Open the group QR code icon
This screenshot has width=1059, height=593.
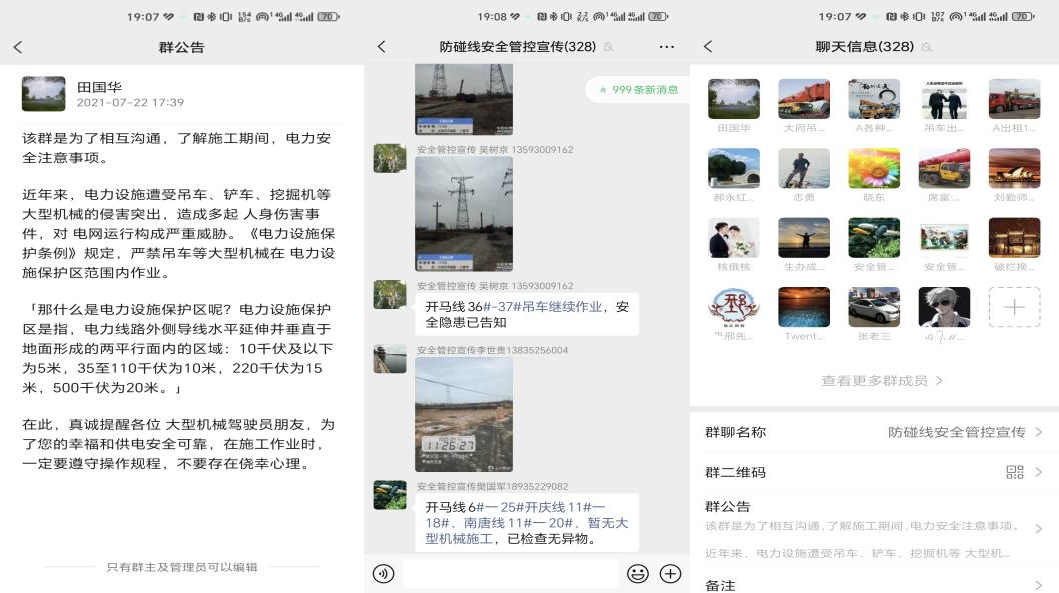(1014, 472)
